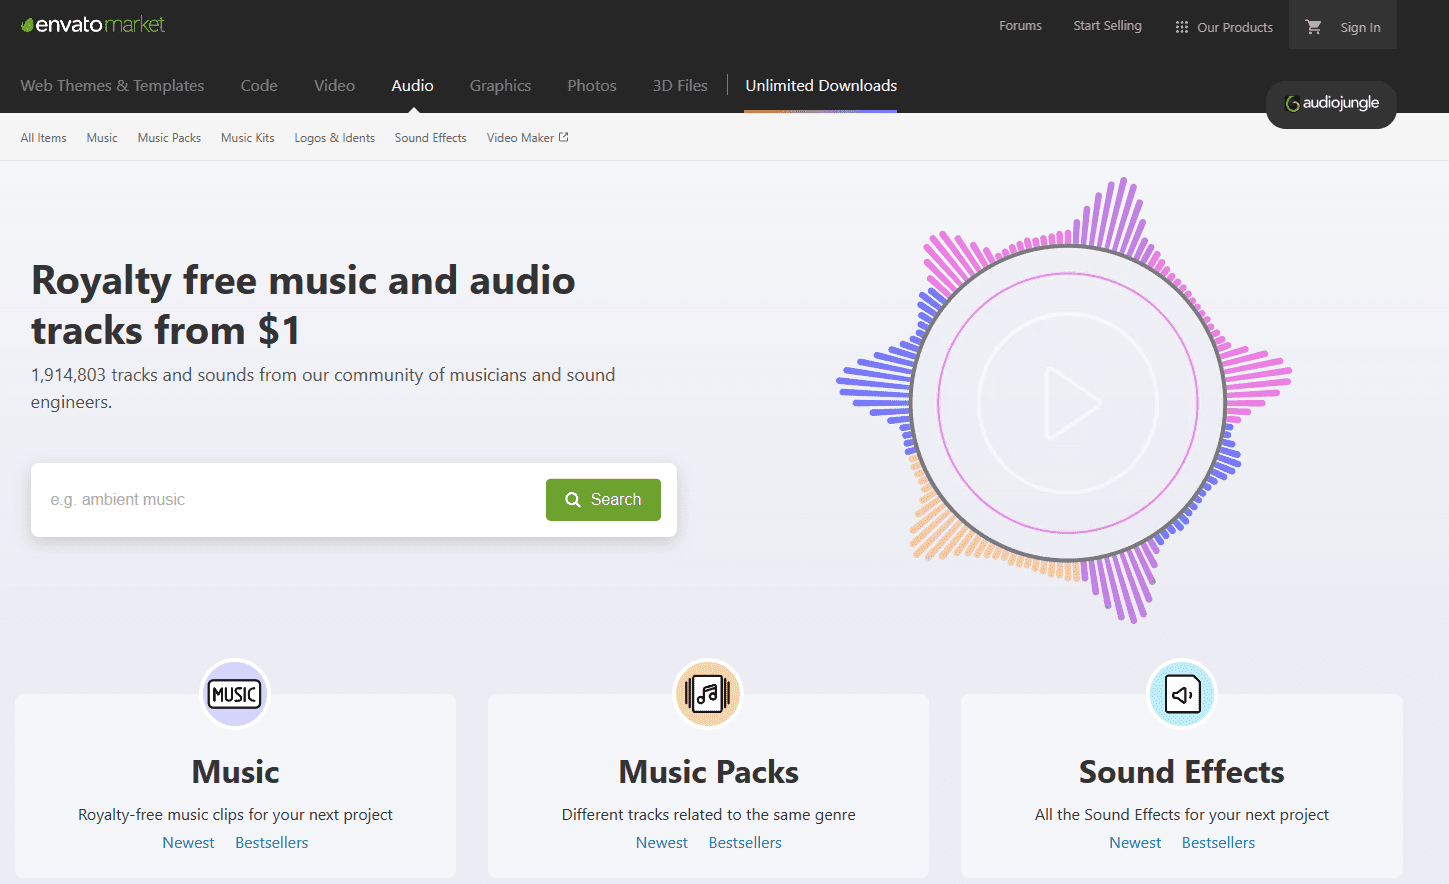Select Logos & Idents category

click(334, 137)
